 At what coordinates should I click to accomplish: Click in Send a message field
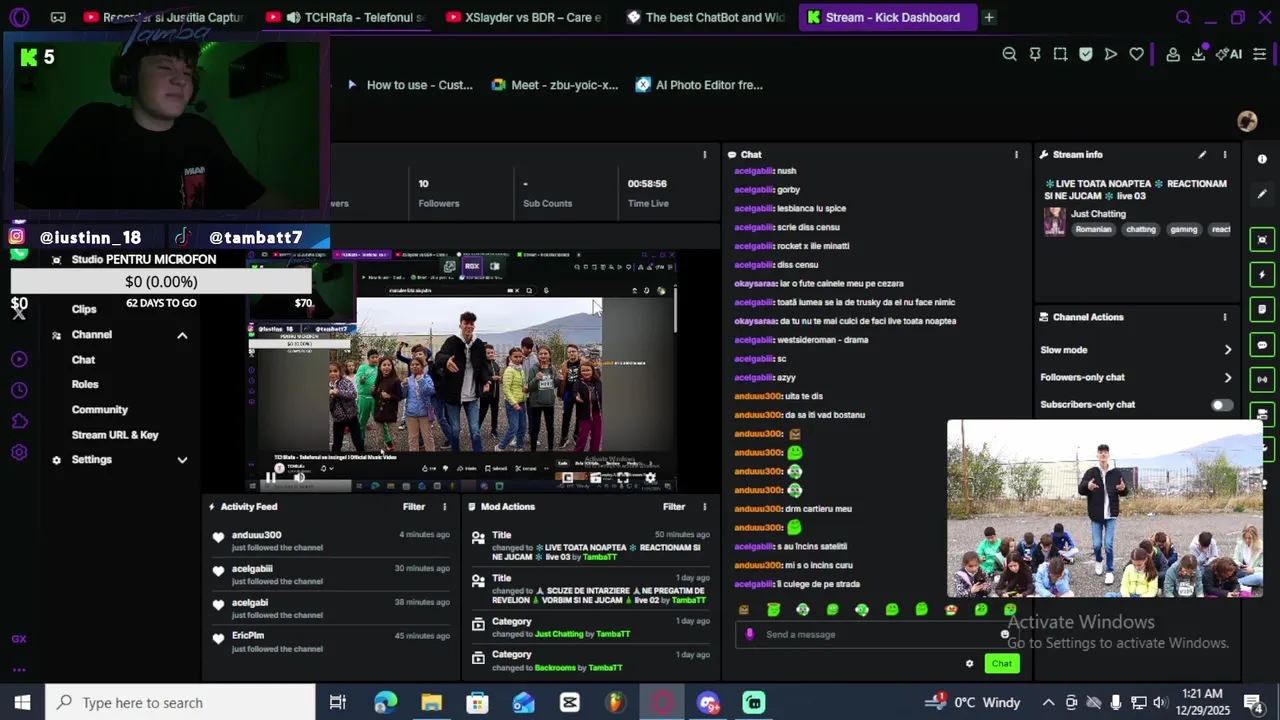tap(875, 634)
